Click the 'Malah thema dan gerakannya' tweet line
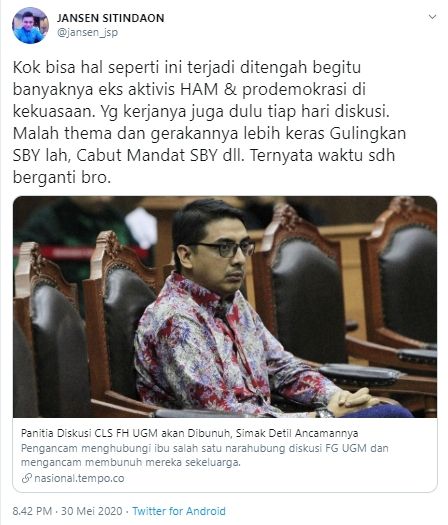Image resolution: width=448 pixels, height=525 pixels. pyautogui.click(x=209, y=133)
